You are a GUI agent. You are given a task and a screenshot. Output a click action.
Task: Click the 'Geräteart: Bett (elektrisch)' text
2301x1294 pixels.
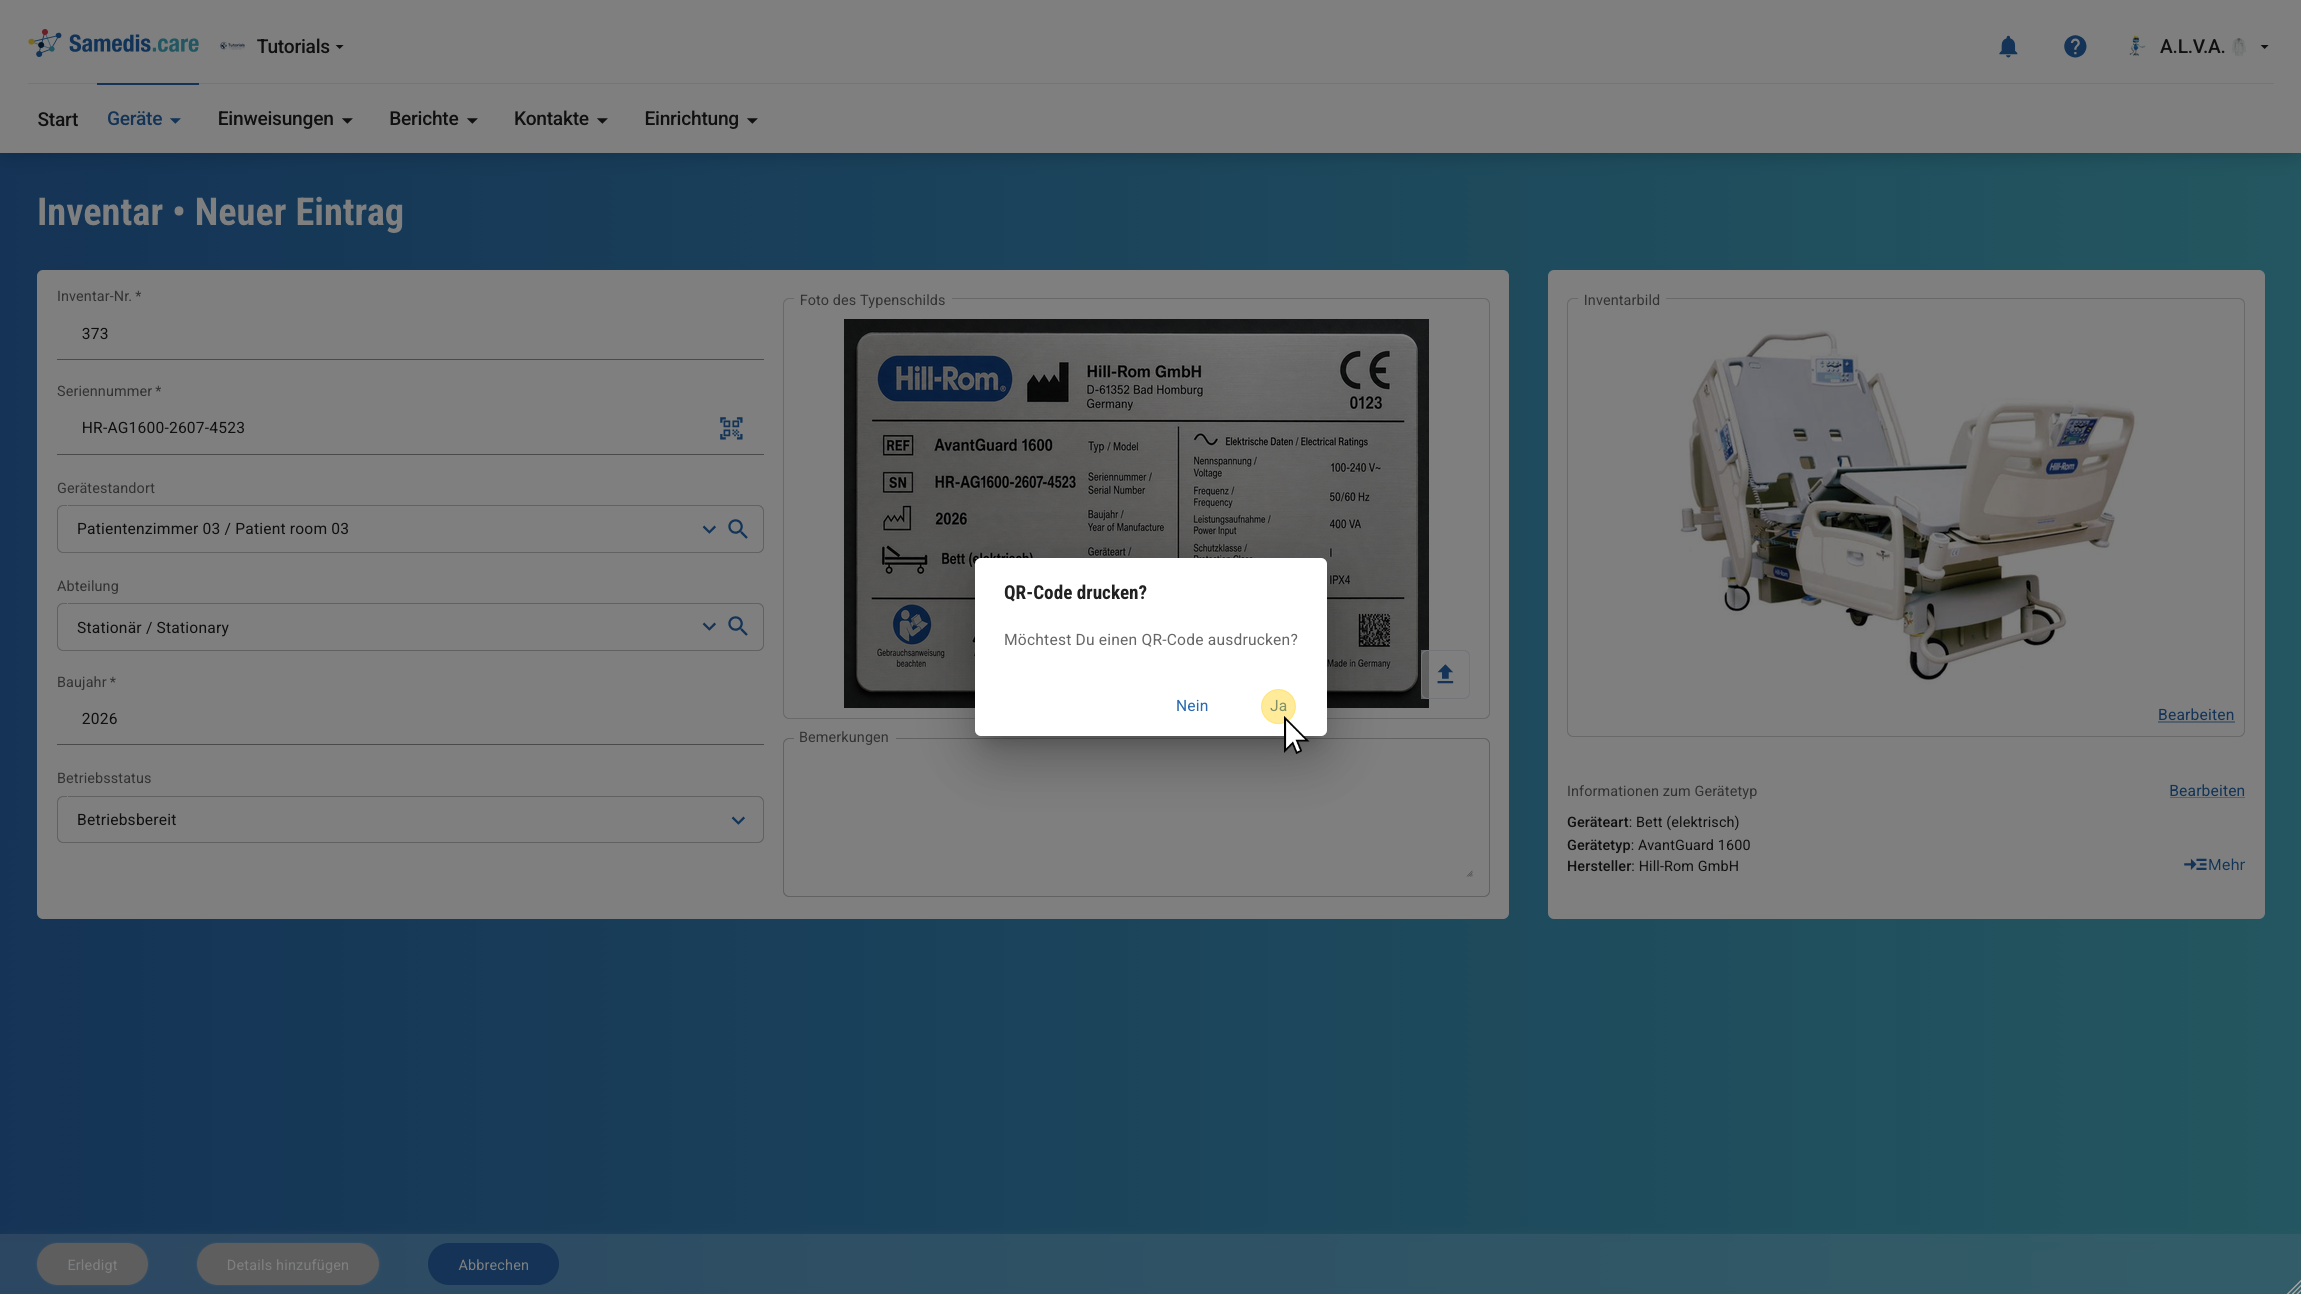(1653, 822)
